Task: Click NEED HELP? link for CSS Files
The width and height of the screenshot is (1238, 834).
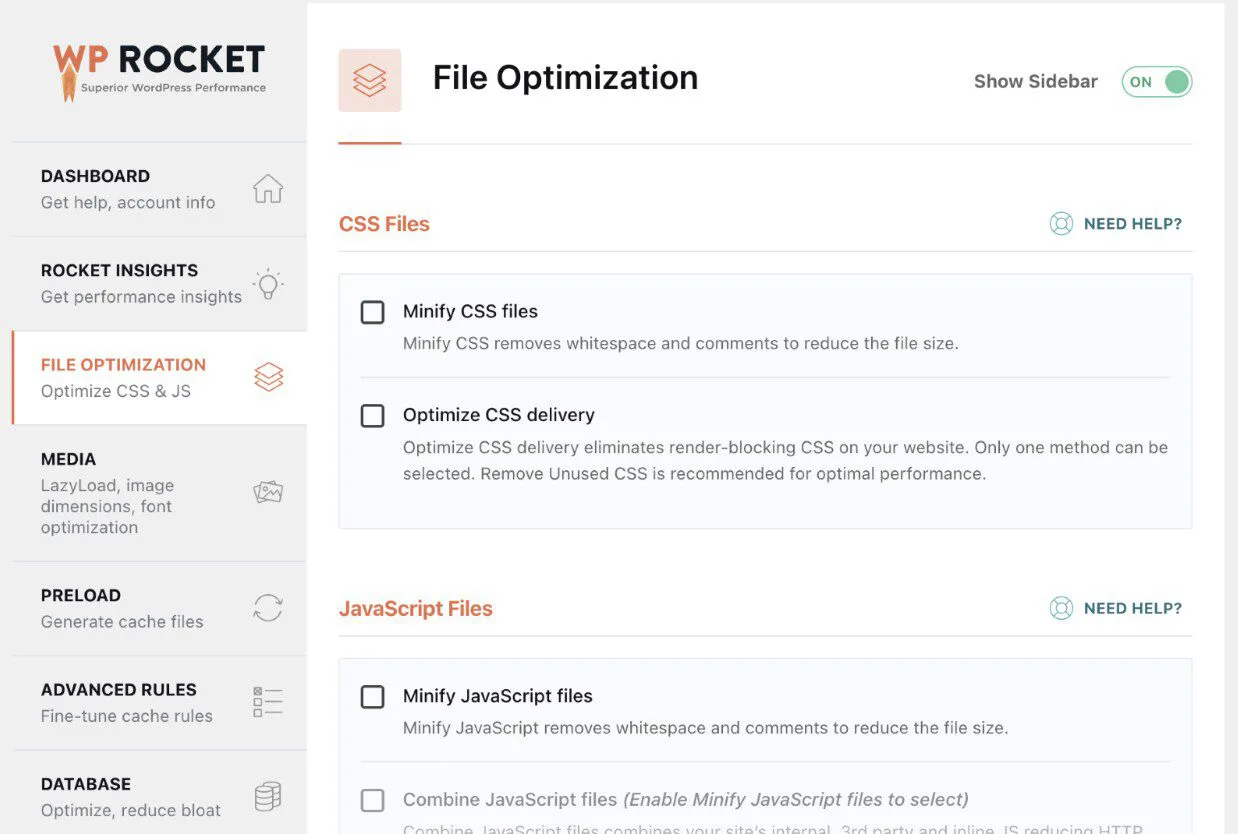Action: 1133,224
